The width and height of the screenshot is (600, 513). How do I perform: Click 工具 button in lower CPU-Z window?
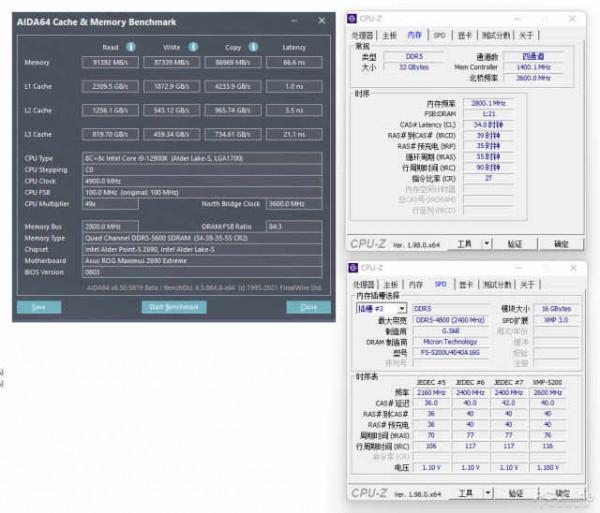tap(465, 493)
